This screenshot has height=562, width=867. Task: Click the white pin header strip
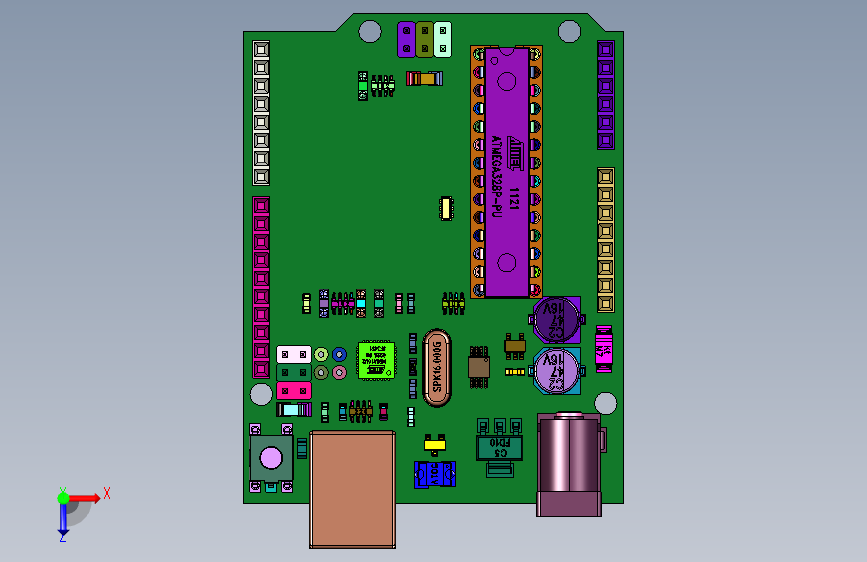(x=261, y=113)
